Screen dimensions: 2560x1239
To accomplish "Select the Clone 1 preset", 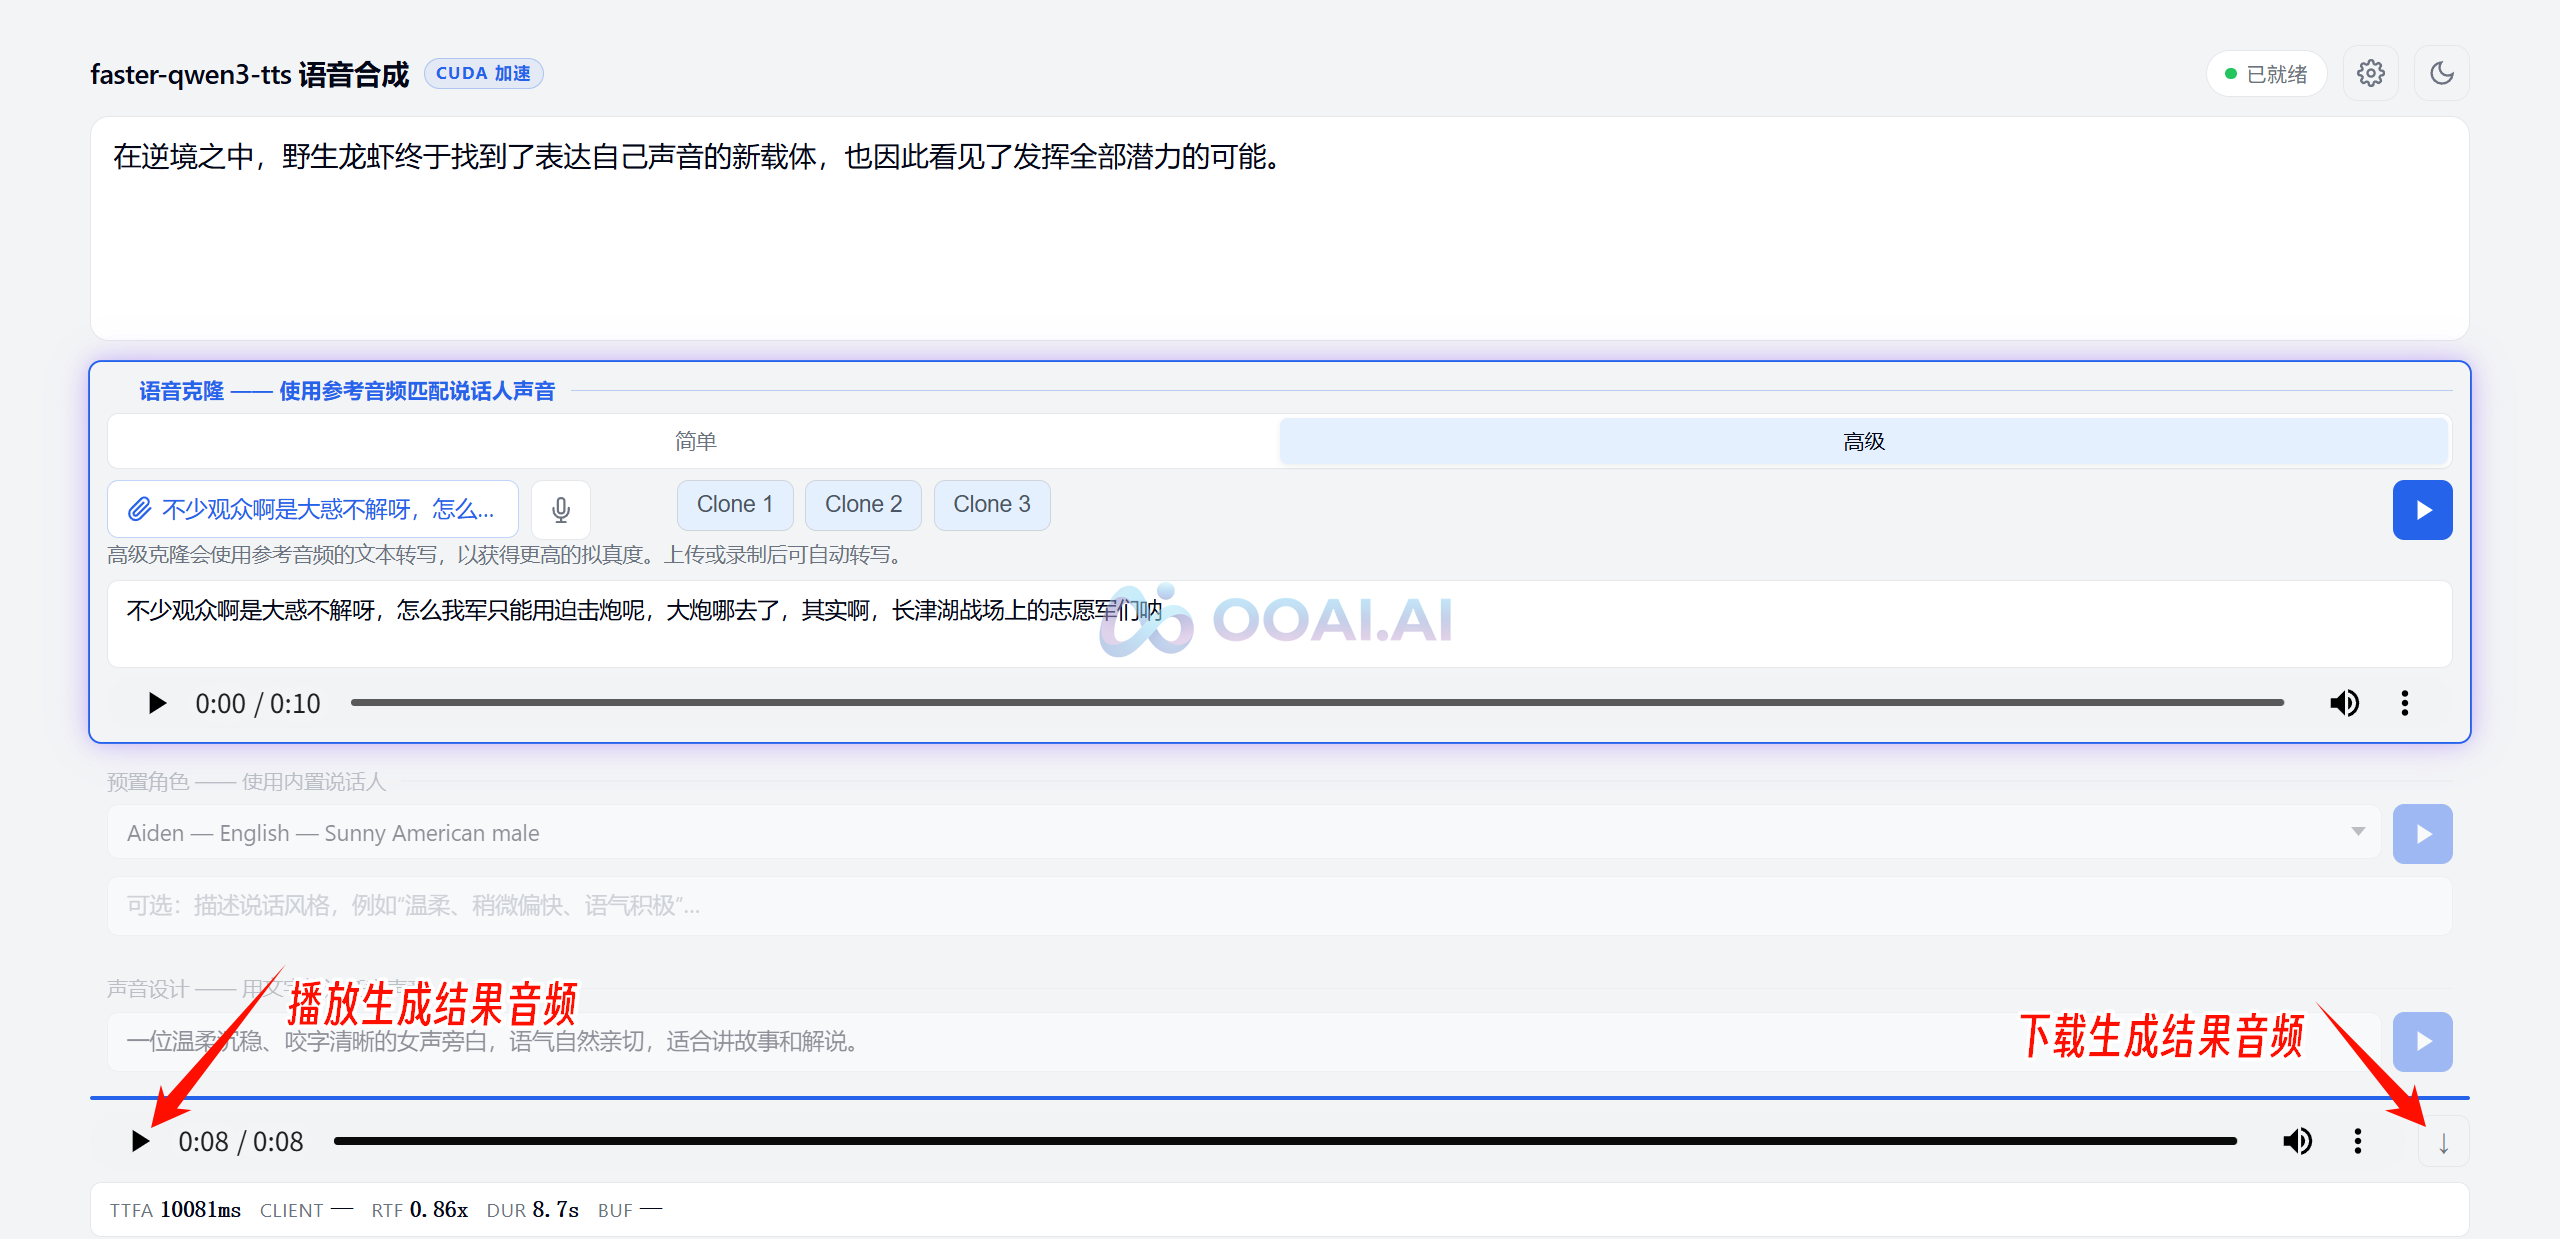I will 735,505.
